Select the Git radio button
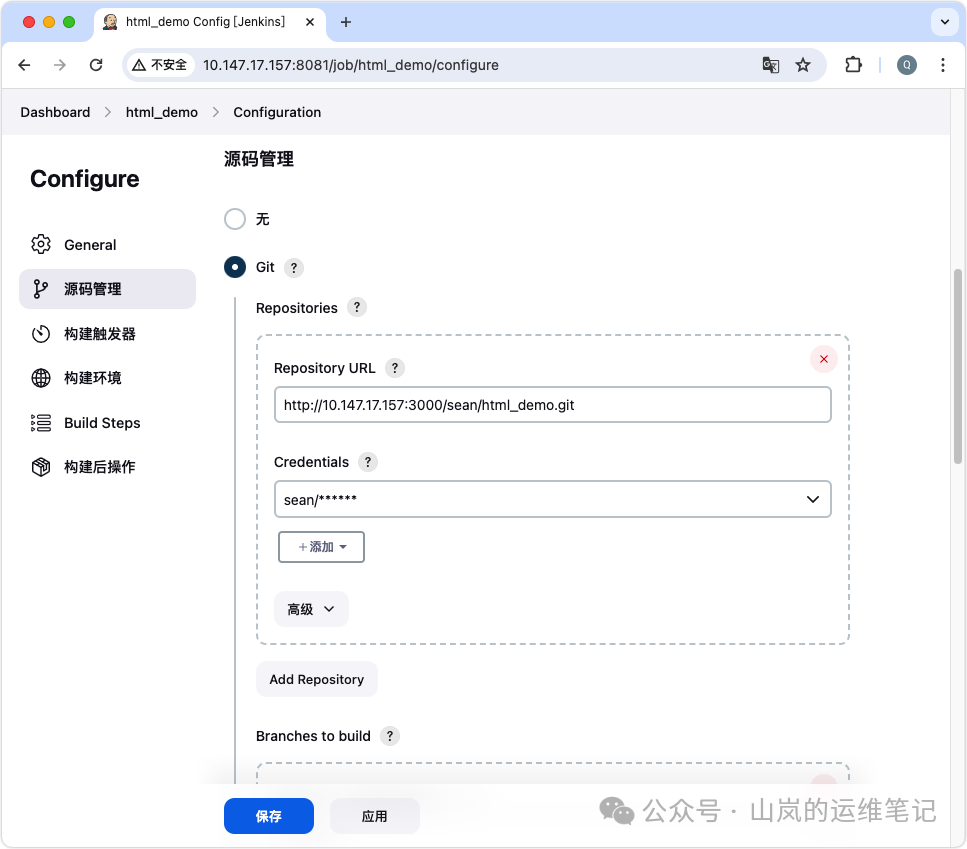Image resolution: width=967 pixels, height=849 pixels. (x=234, y=267)
